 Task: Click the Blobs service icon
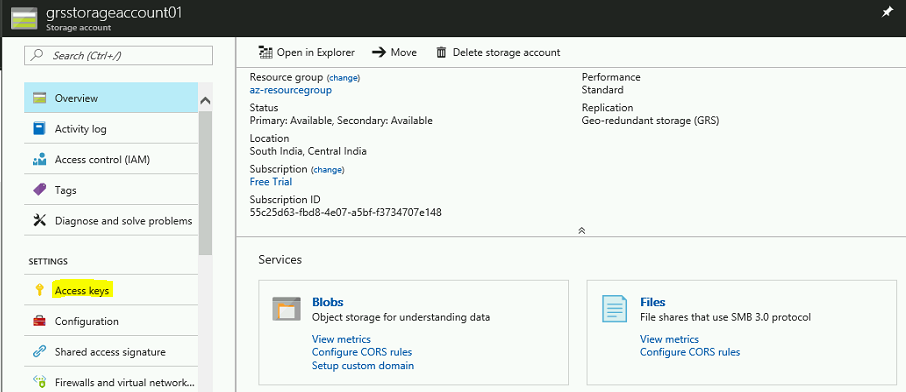287,309
